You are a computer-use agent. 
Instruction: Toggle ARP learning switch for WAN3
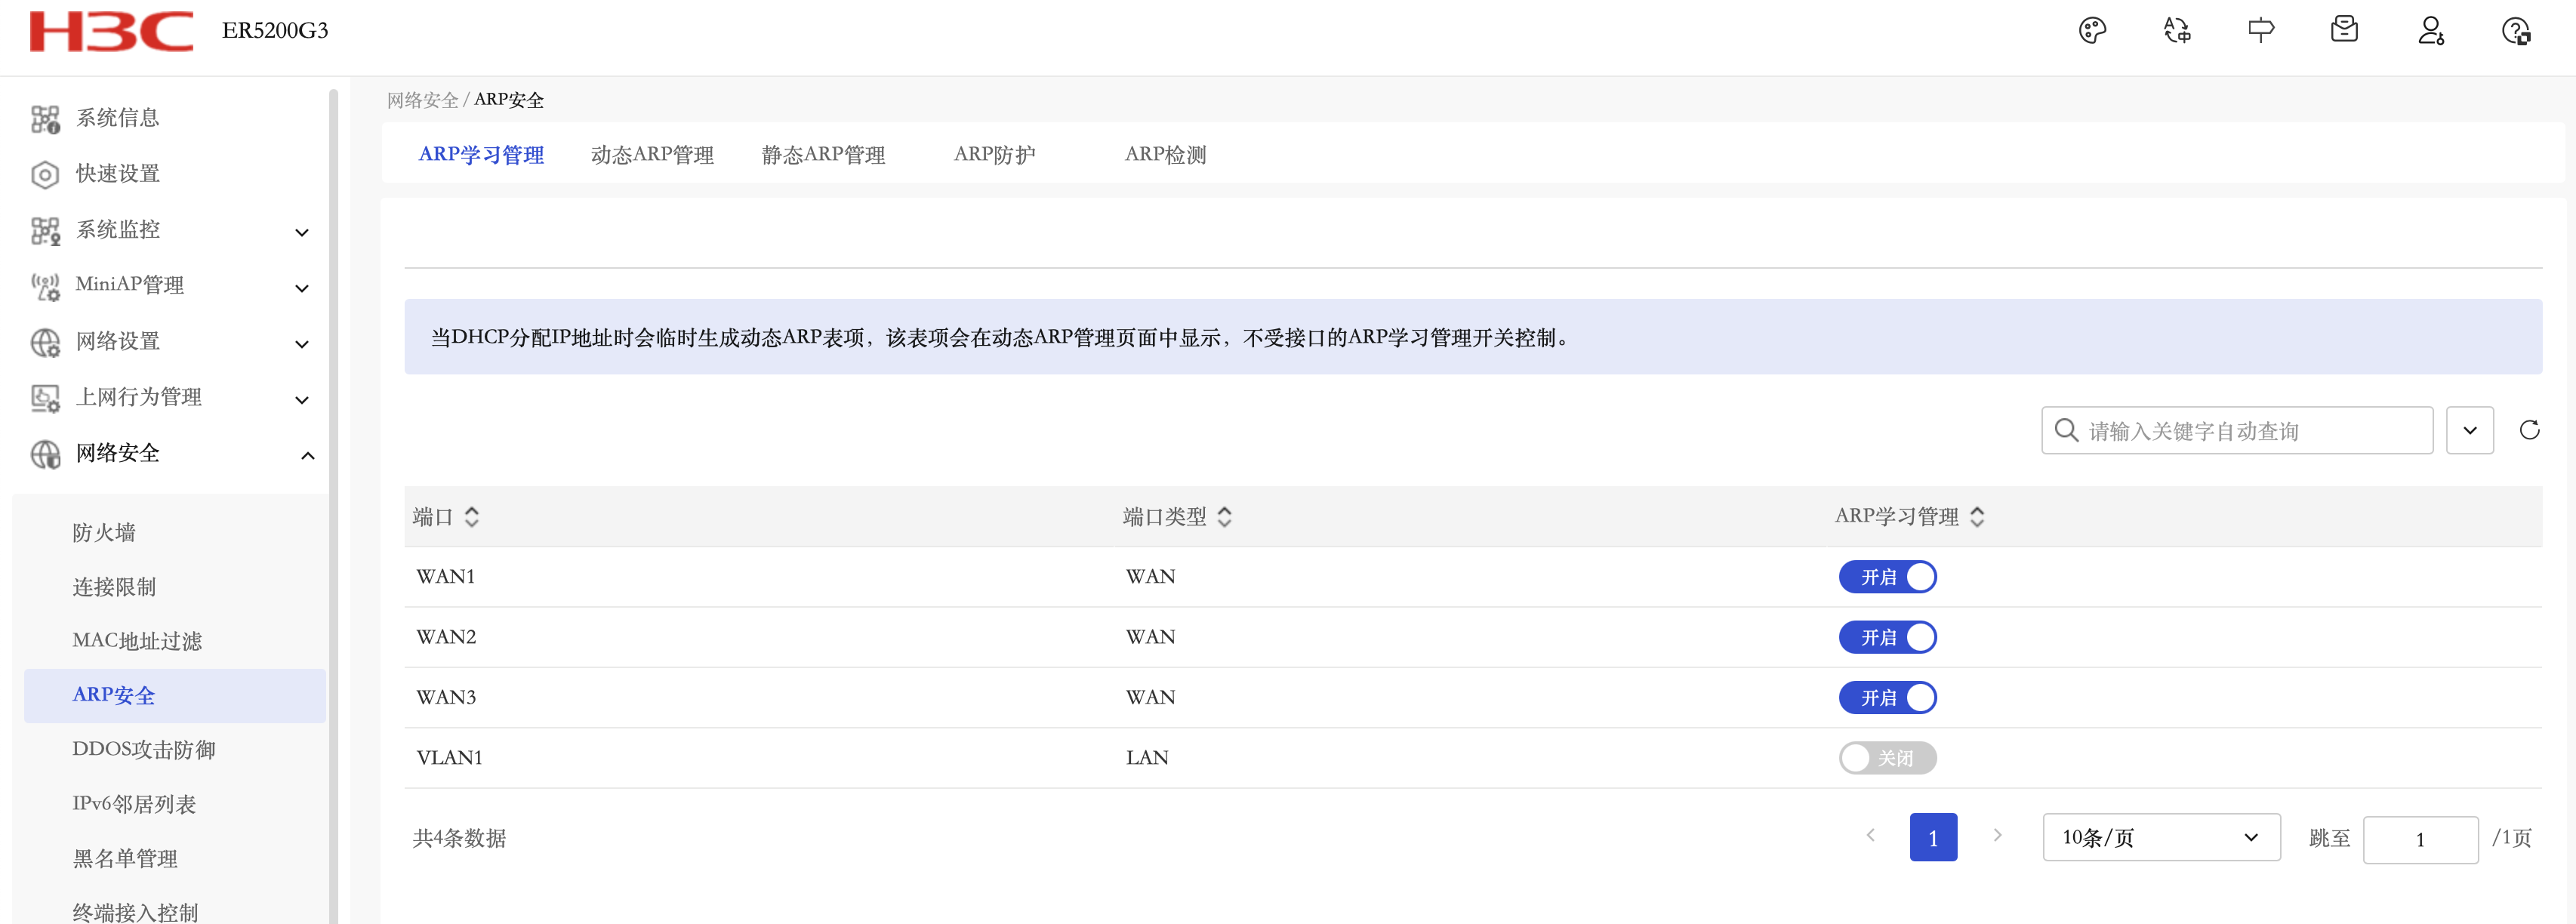(1887, 698)
